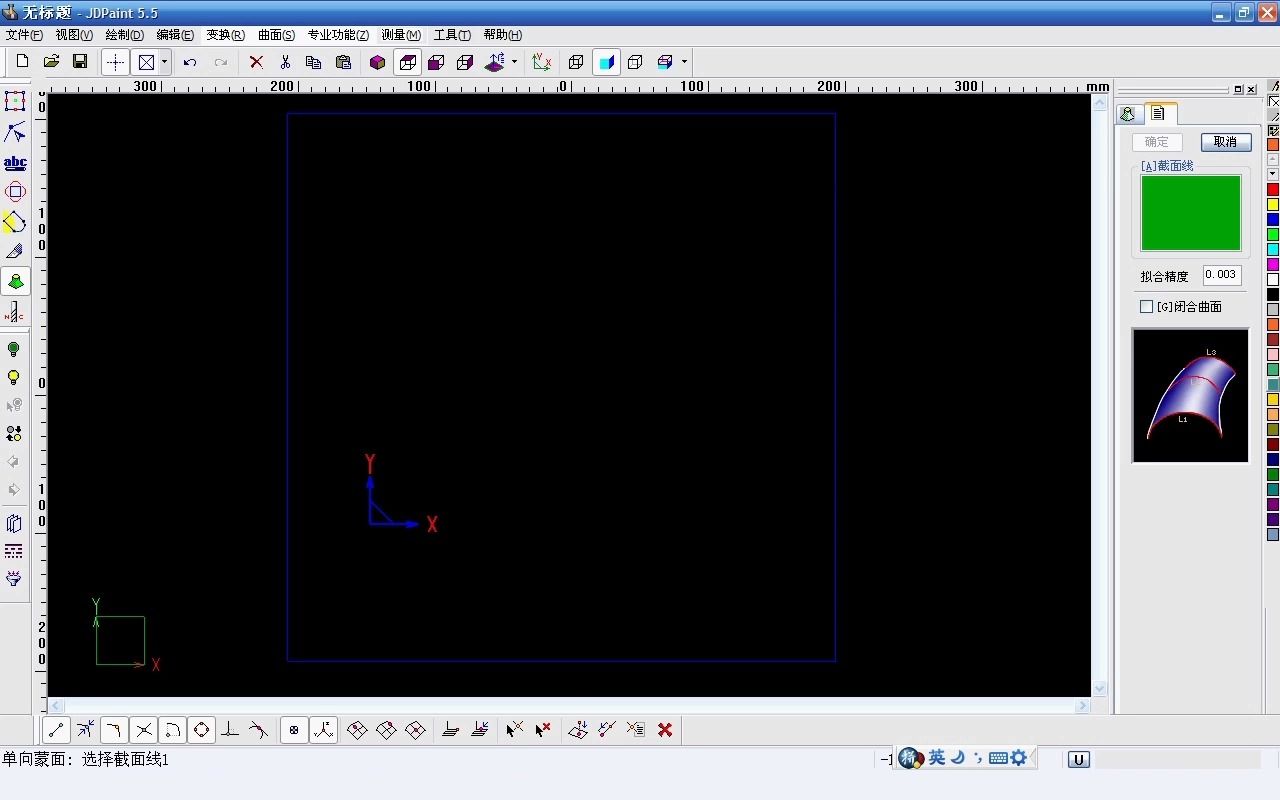Click the red X cancel icon on bottom toolbar
The width and height of the screenshot is (1280, 800).
click(x=664, y=729)
